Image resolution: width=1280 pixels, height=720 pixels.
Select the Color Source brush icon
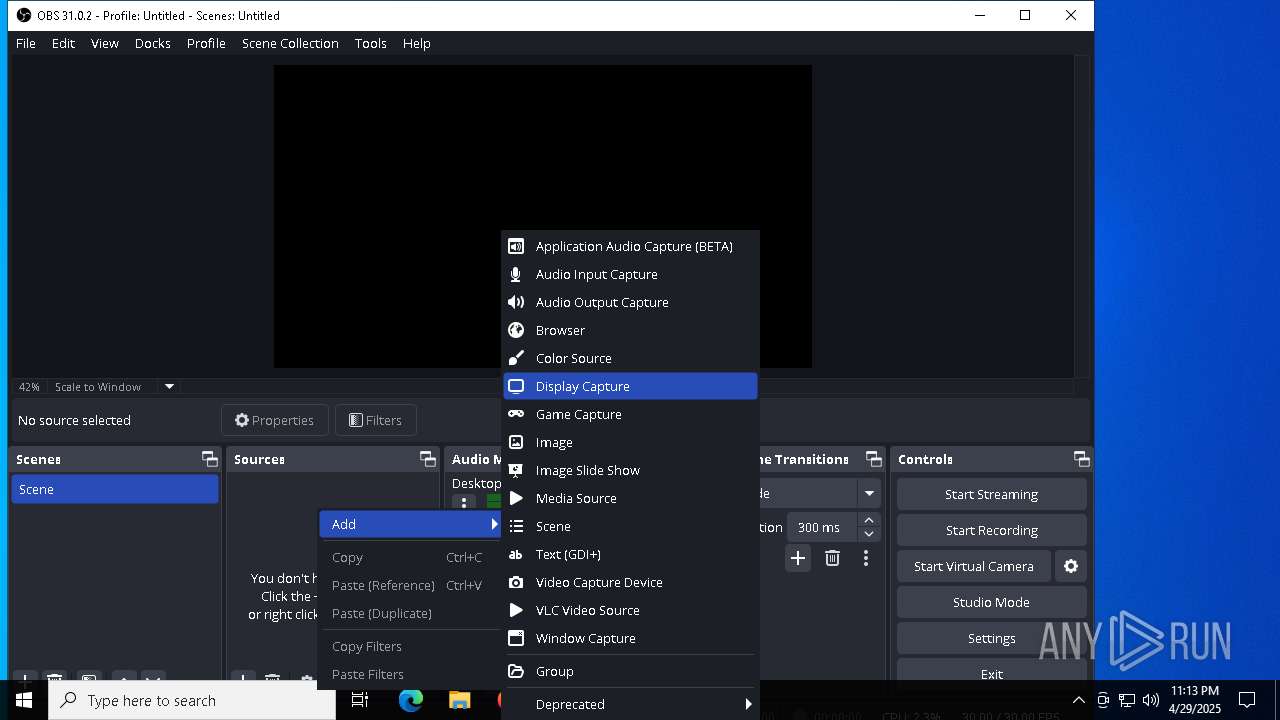click(x=516, y=358)
